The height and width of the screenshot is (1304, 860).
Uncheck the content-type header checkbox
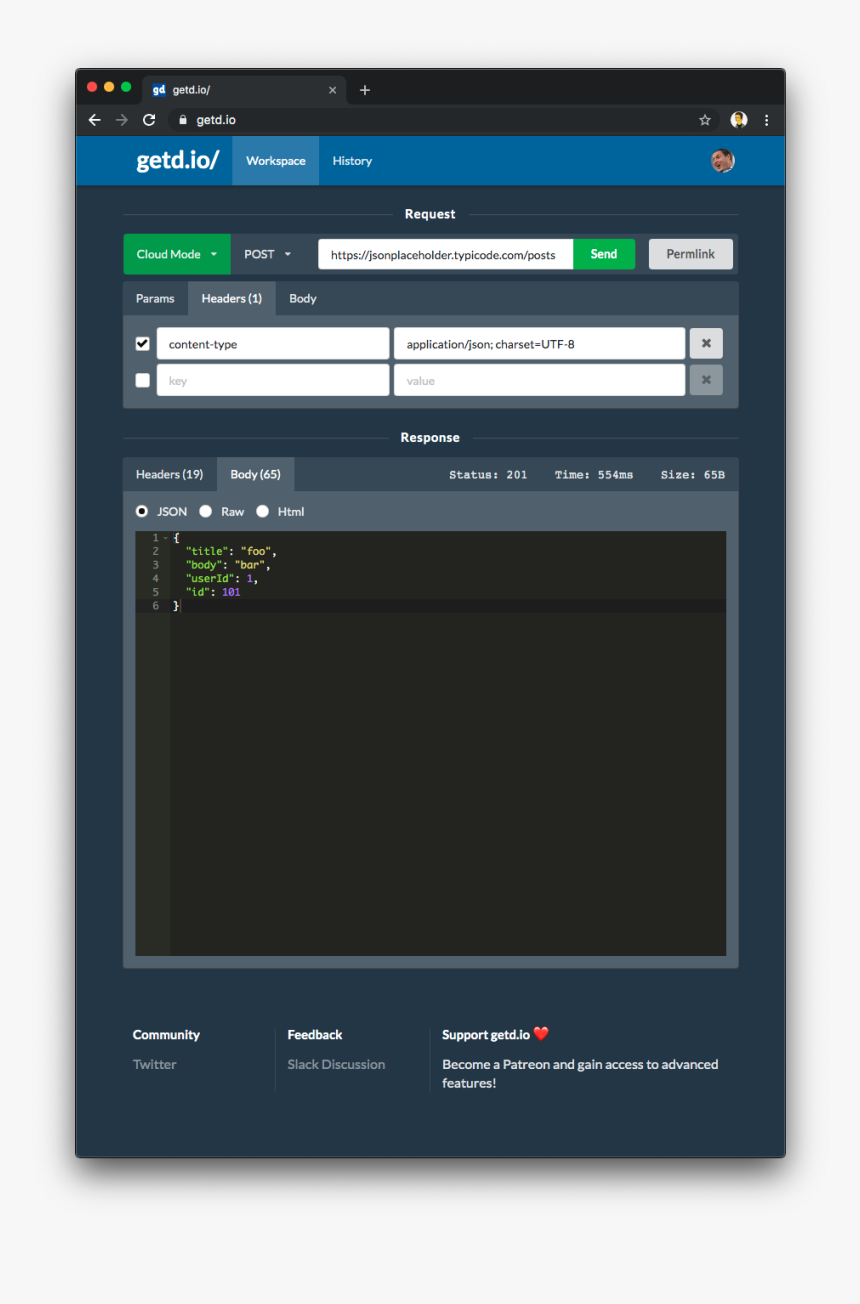click(142, 344)
